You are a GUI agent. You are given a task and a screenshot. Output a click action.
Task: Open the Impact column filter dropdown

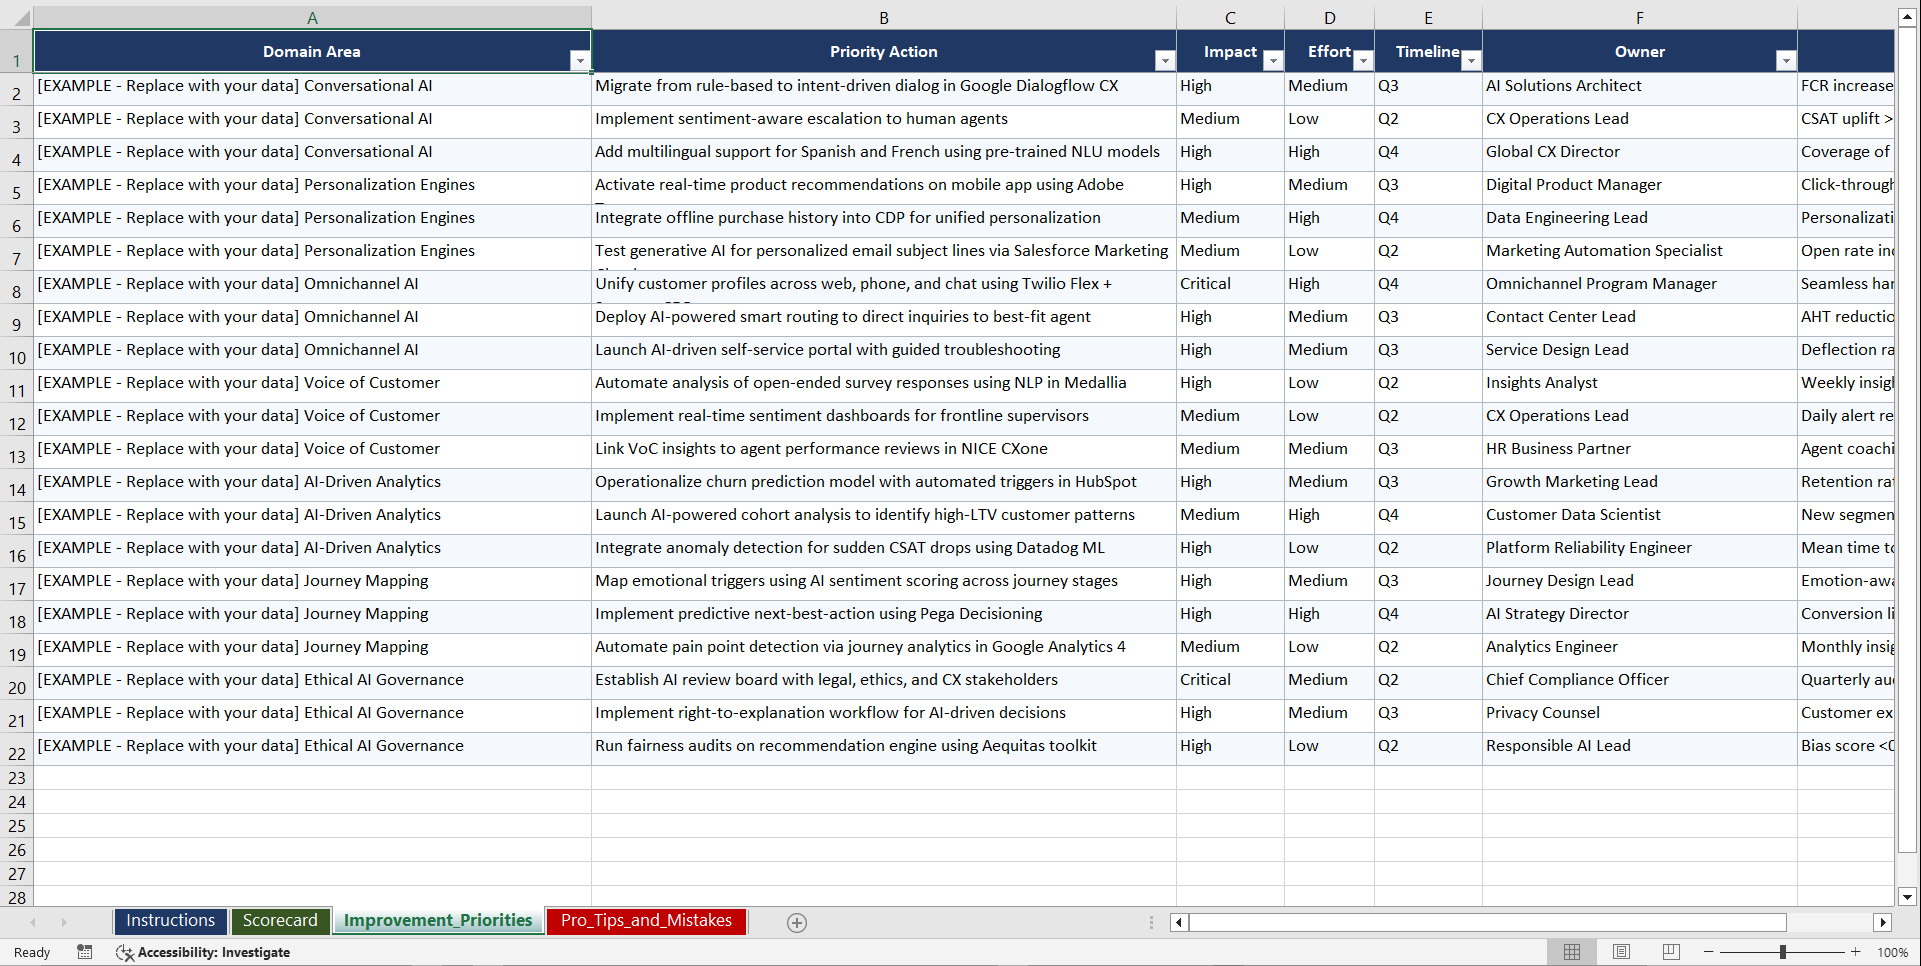[x=1273, y=60]
